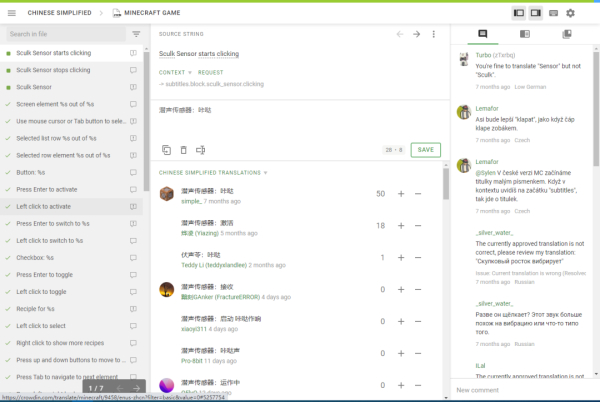The height and width of the screenshot is (402, 600).
Task: Clear translation using the trash icon
Action: (x=183, y=149)
